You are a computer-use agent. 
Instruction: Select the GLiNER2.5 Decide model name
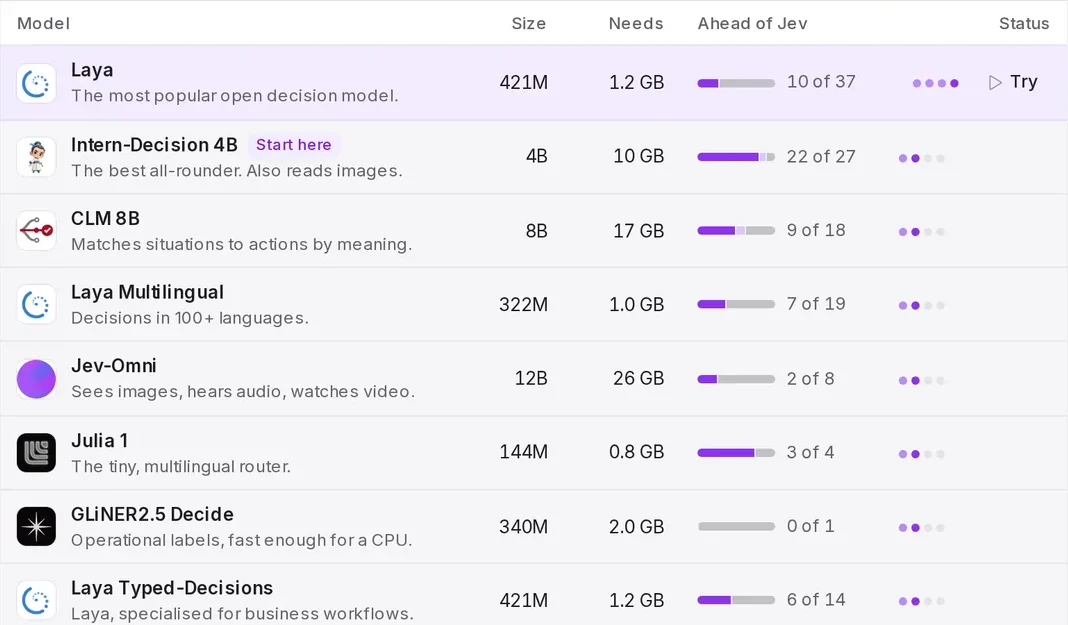click(153, 514)
